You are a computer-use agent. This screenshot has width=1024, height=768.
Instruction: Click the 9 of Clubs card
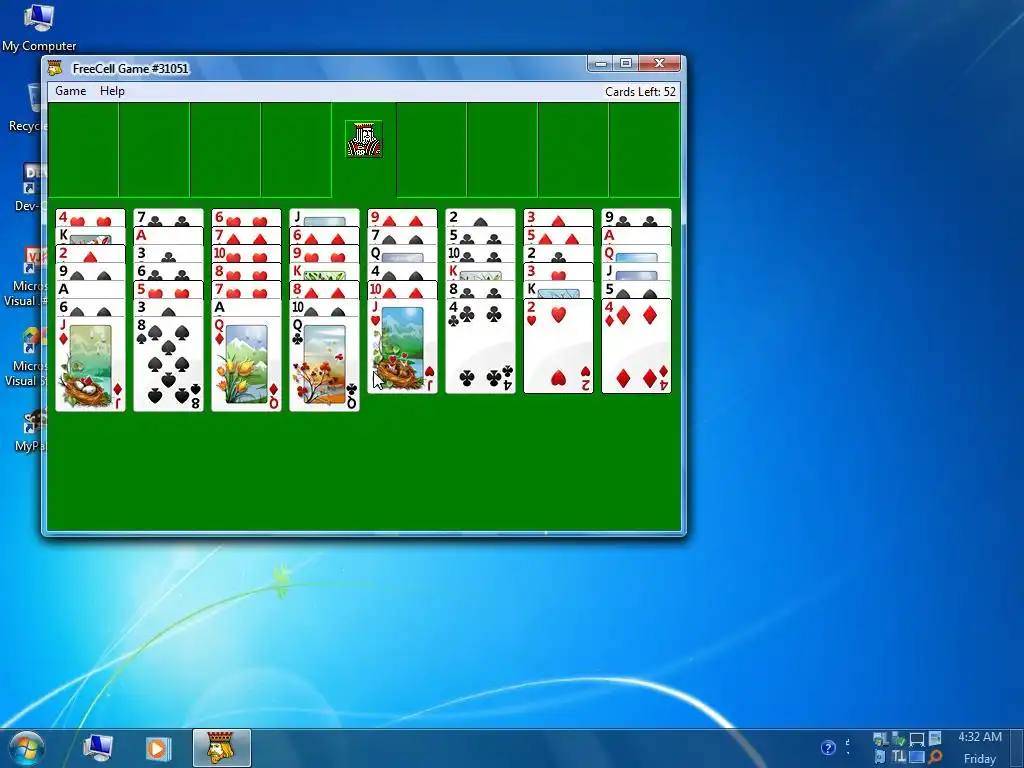click(x=636, y=217)
